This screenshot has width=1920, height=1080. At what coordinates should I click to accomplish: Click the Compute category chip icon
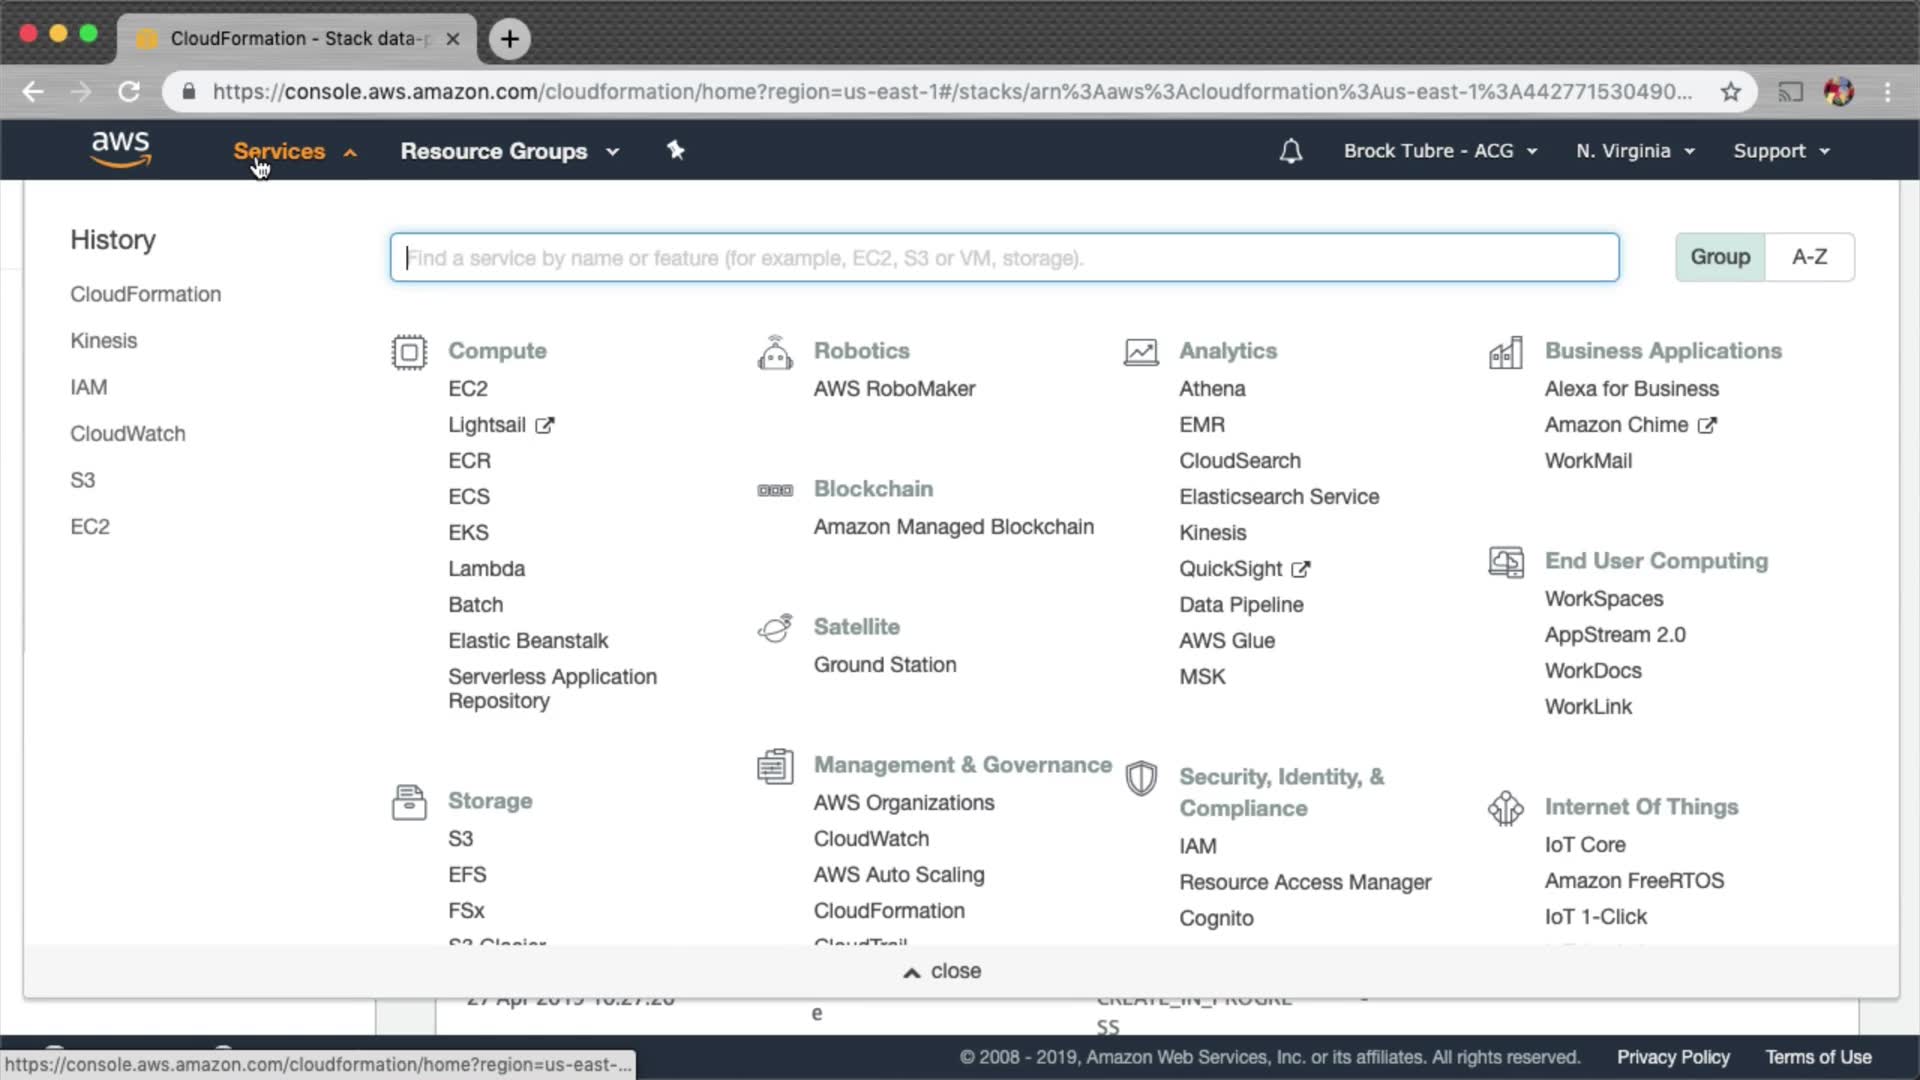[x=409, y=352]
